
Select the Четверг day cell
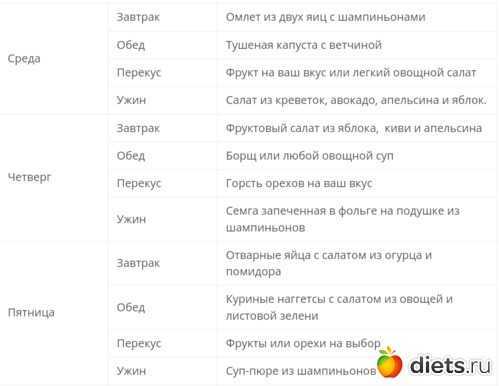pyautogui.click(x=29, y=177)
